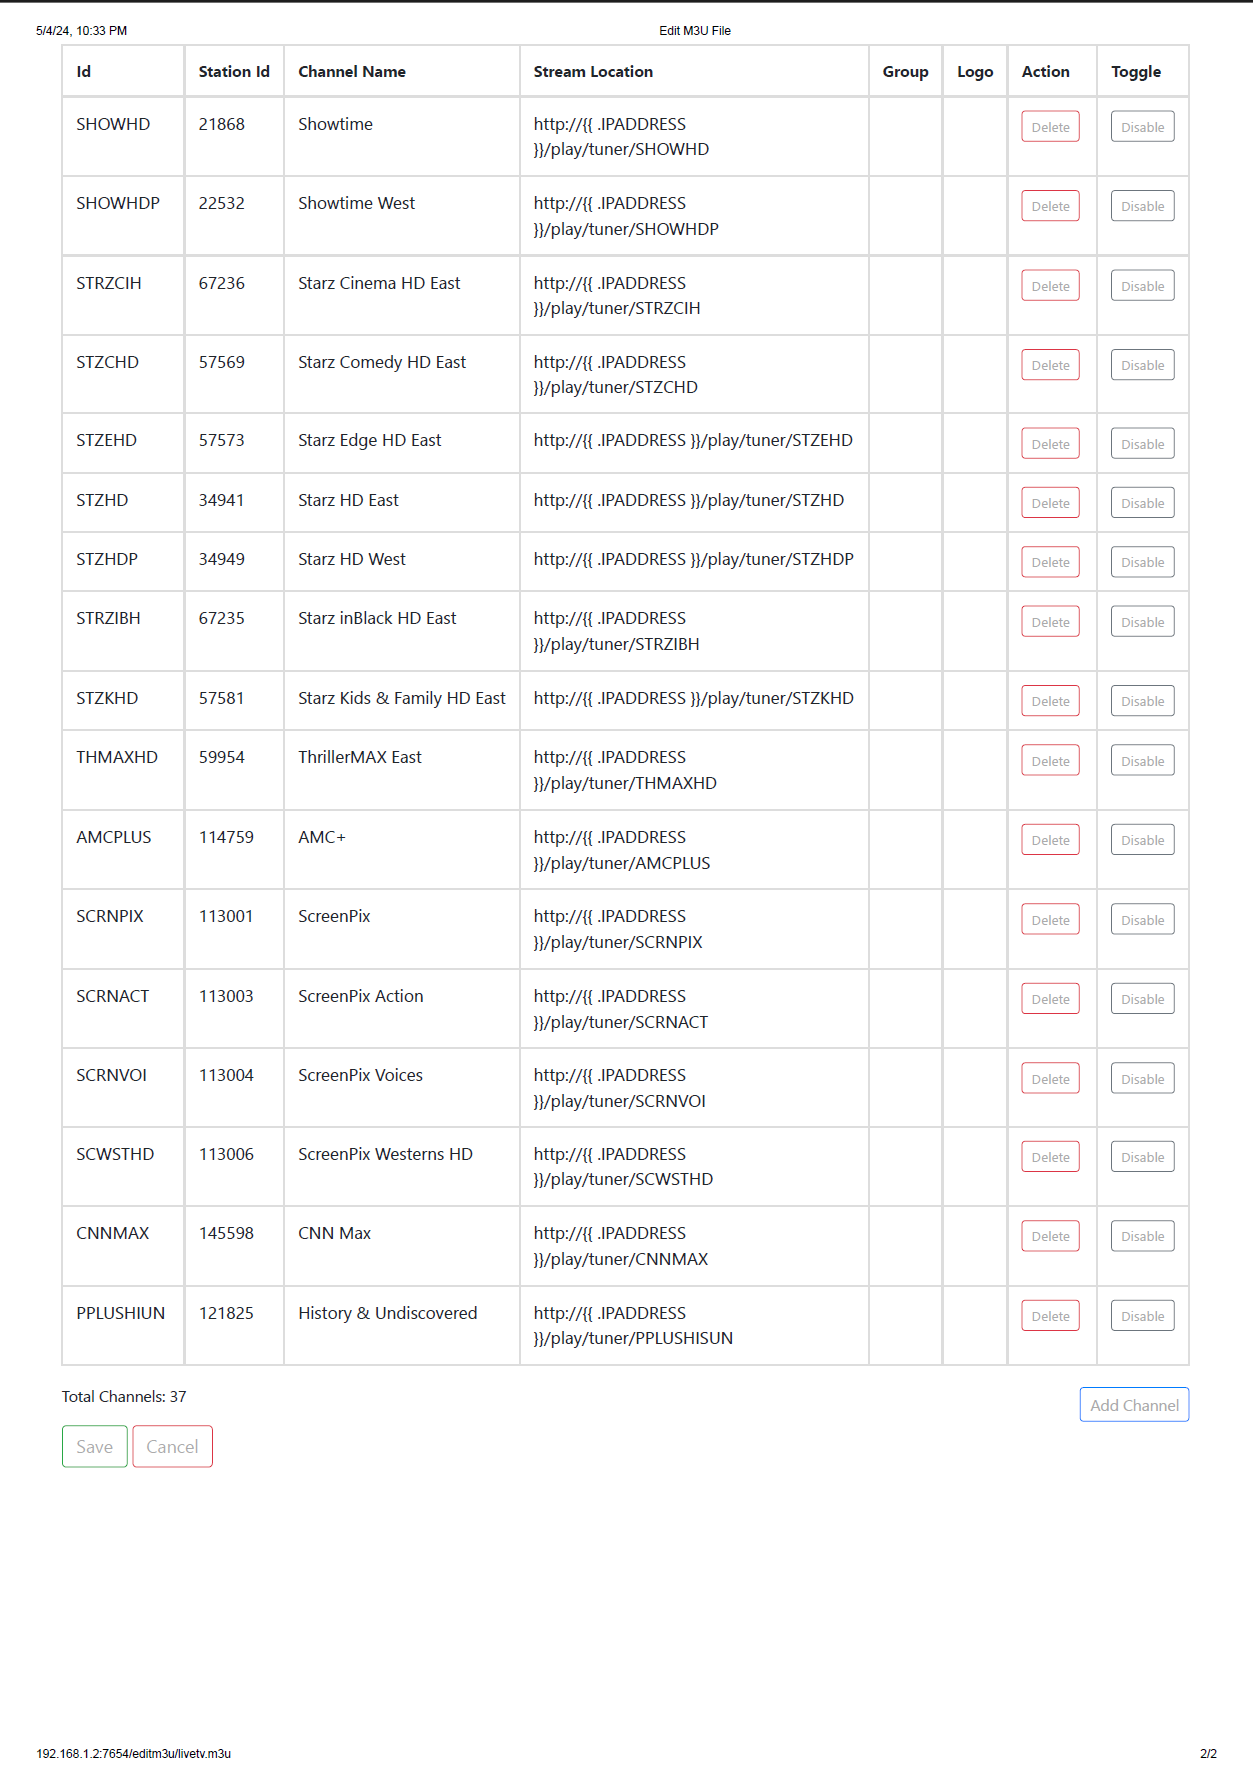Image resolution: width=1253 pixels, height=1777 pixels.
Task: Disable the CNN Max channel
Action: (x=1142, y=1236)
